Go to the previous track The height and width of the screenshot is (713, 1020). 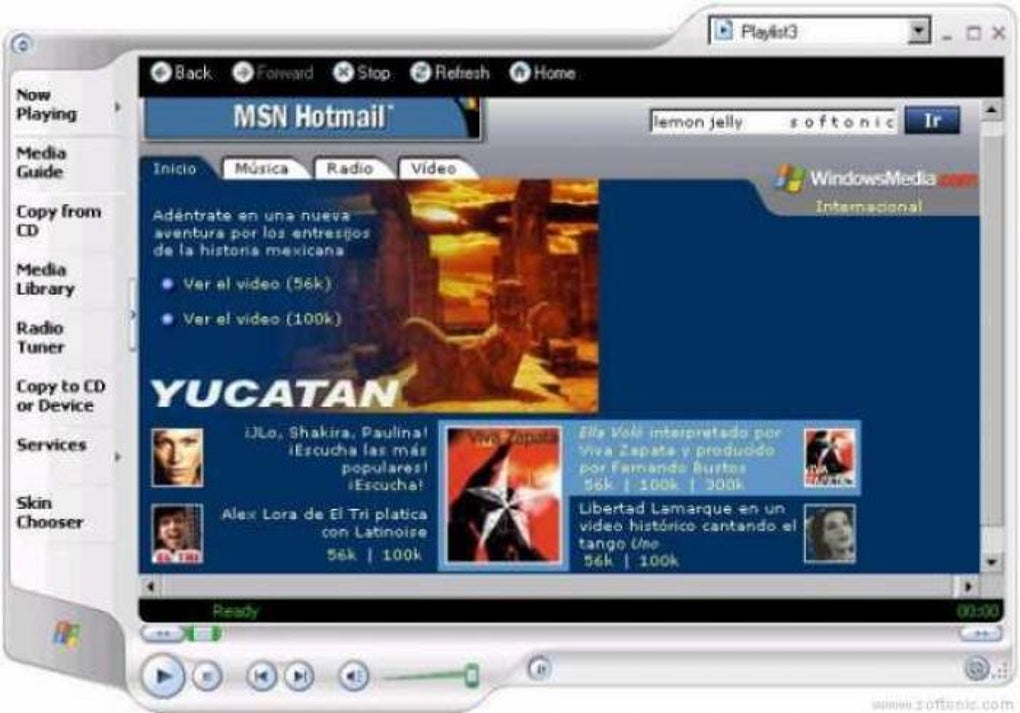(261, 677)
